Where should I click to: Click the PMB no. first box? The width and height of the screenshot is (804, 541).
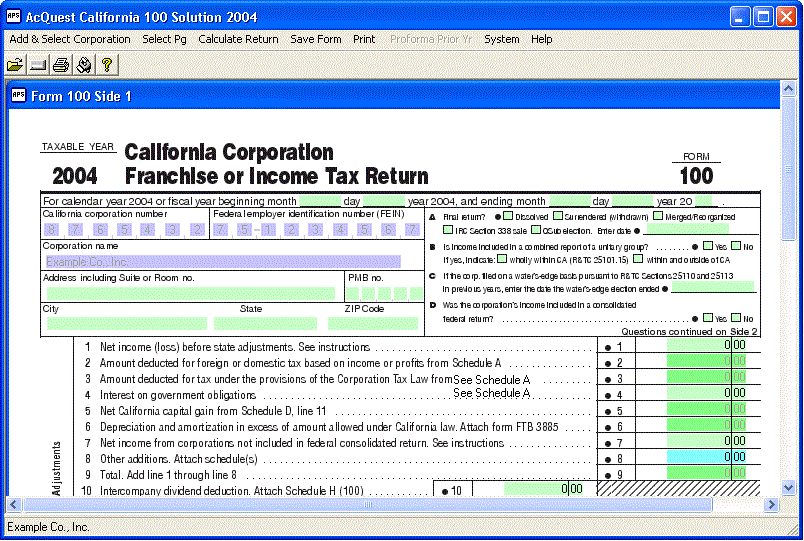[352, 293]
